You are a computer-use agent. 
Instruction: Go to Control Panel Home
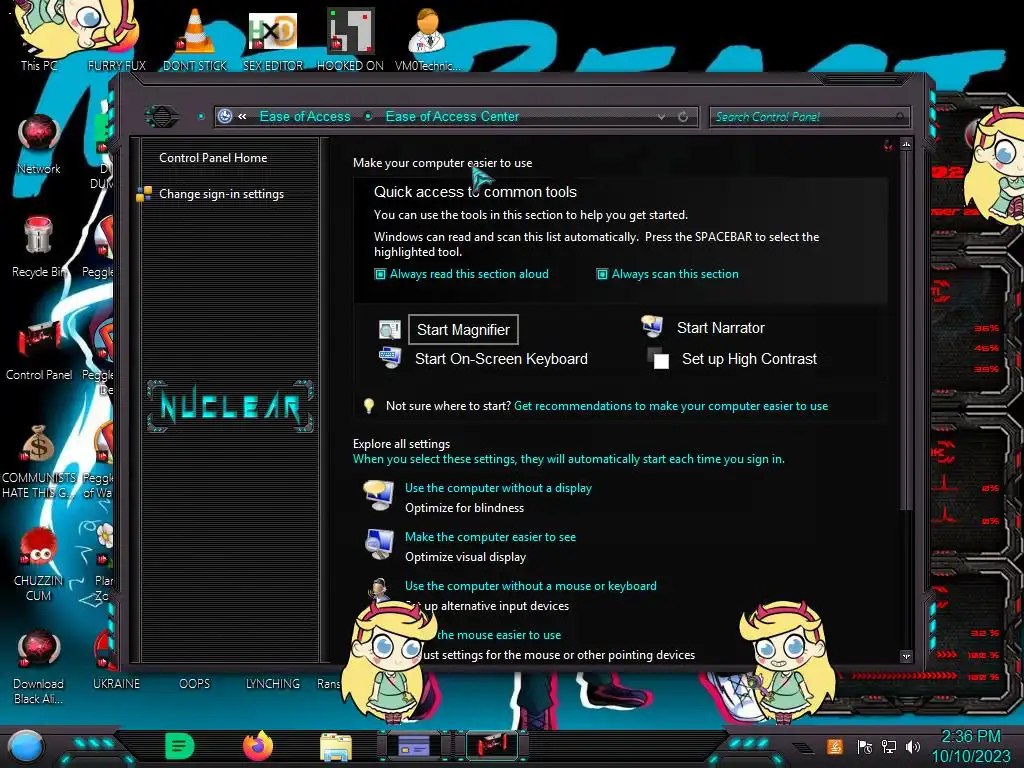[x=213, y=157]
